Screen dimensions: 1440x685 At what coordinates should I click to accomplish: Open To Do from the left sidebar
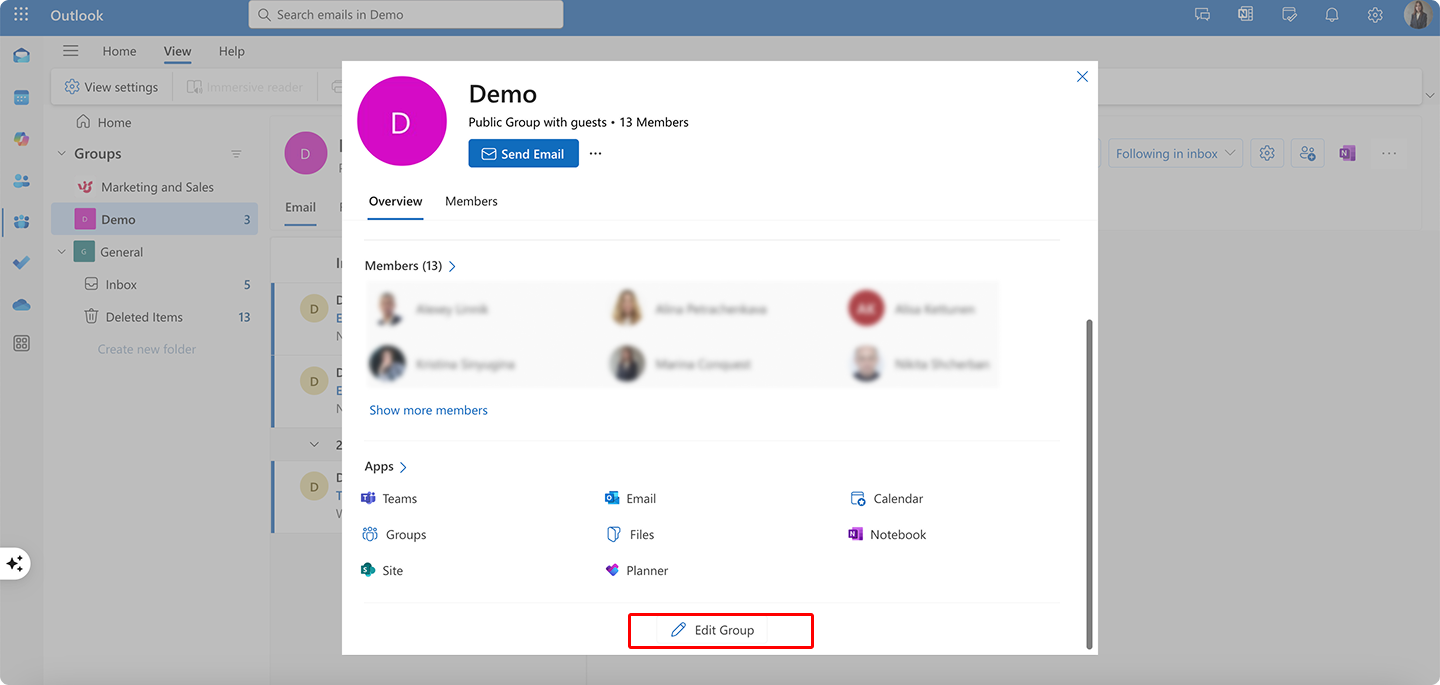tap(21, 263)
